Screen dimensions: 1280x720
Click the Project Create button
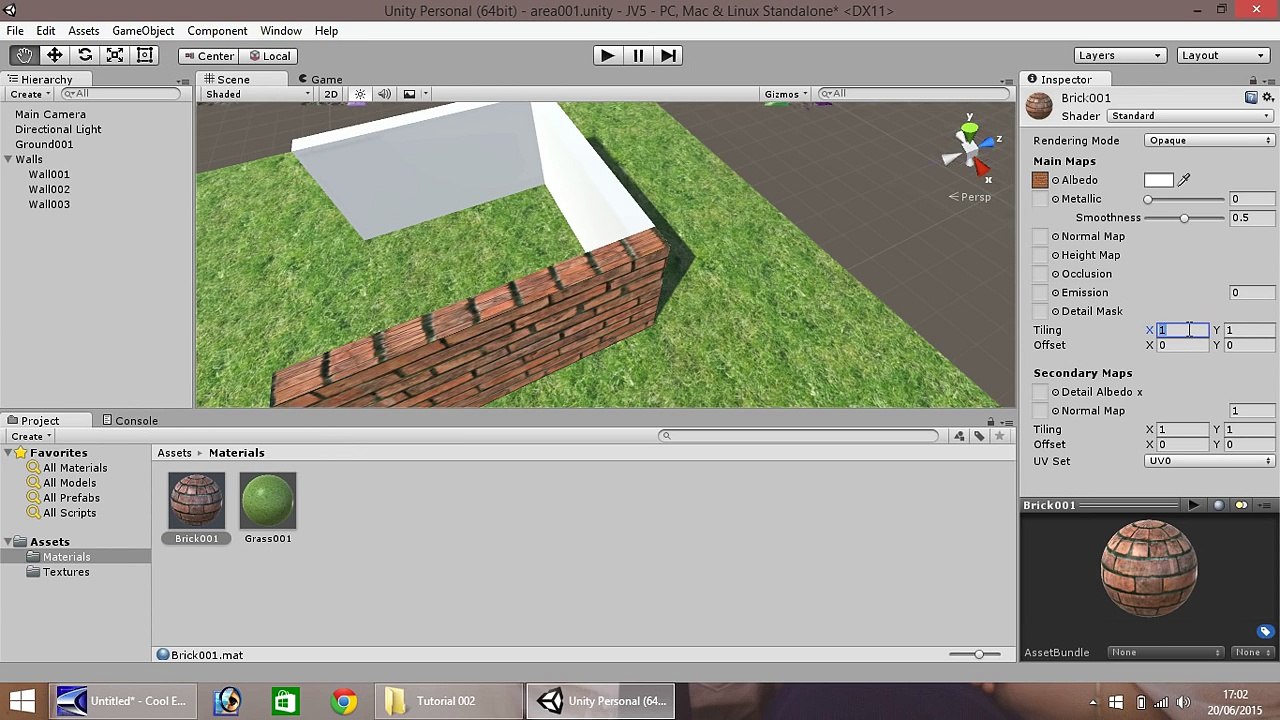30,436
